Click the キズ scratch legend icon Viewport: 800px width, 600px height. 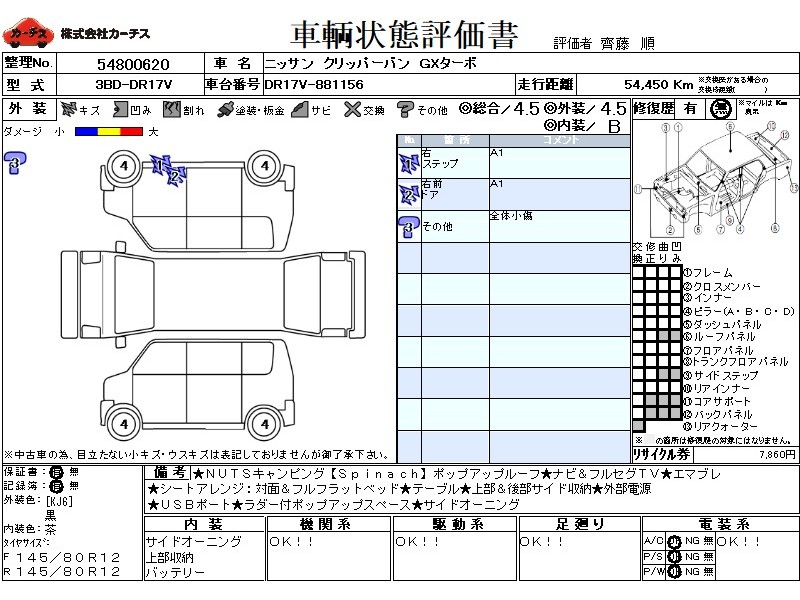pyautogui.click(x=69, y=109)
